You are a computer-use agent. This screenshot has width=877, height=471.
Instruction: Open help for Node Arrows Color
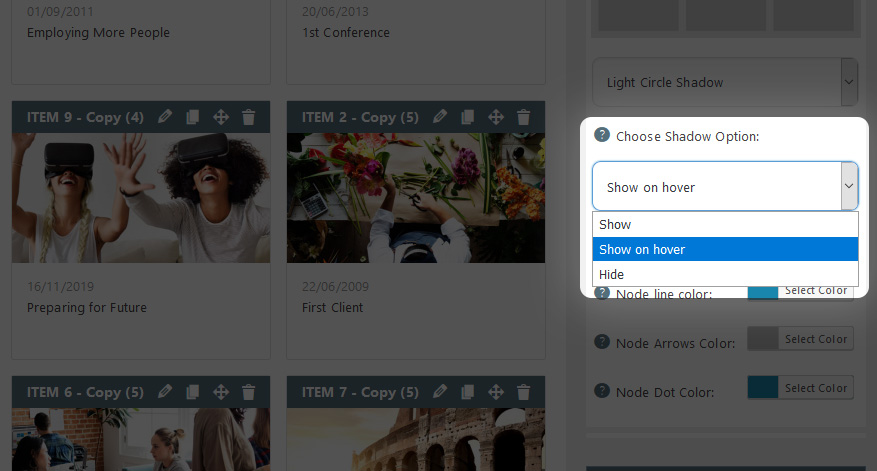coord(602,342)
